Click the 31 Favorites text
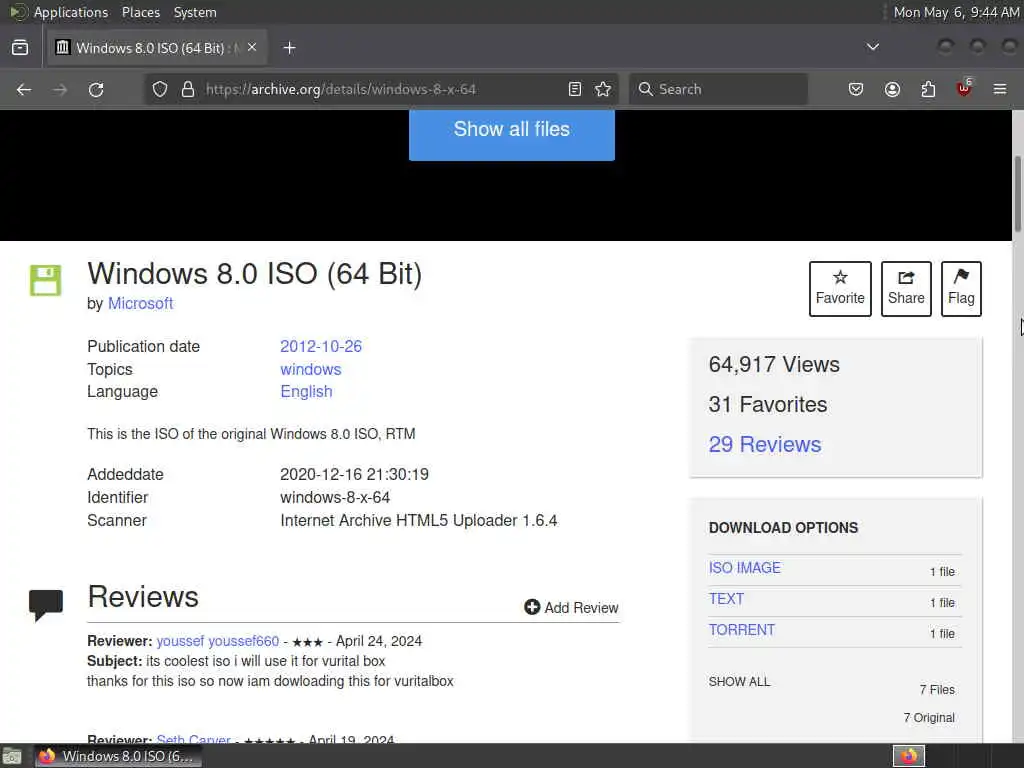This screenshot has height=768, width=1024. point(767,404)
